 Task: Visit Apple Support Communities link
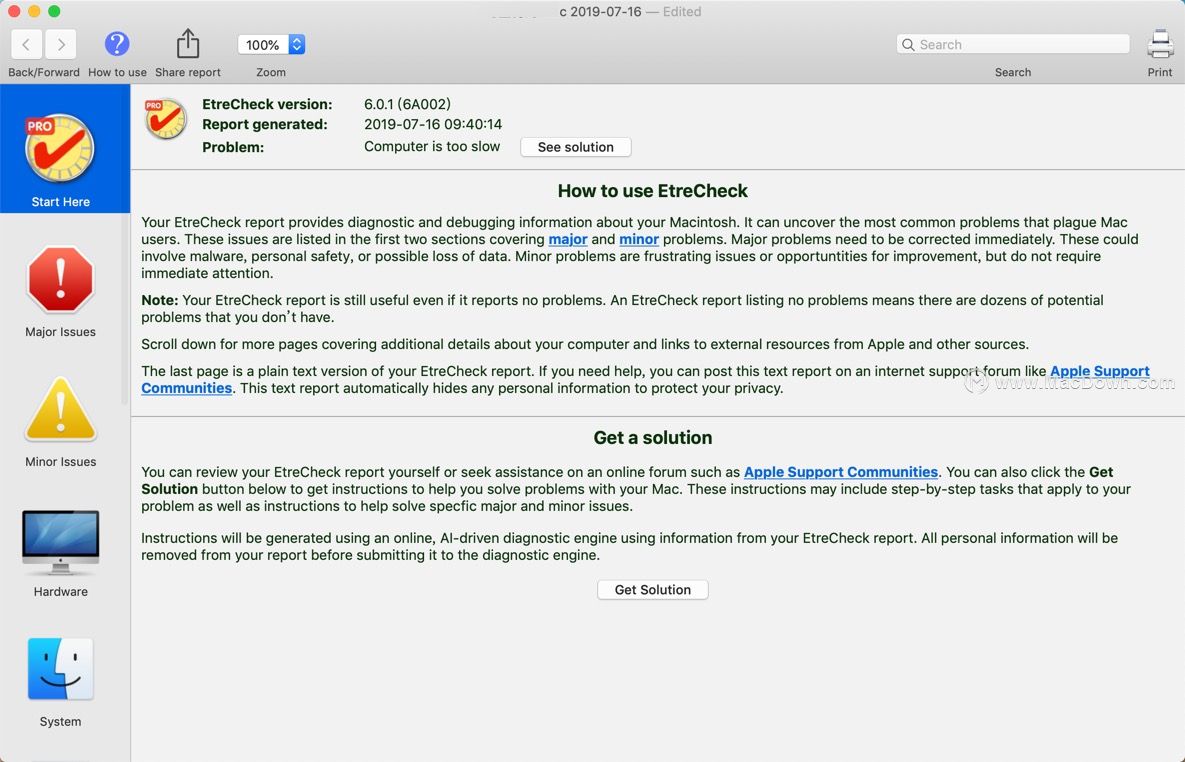840,471
